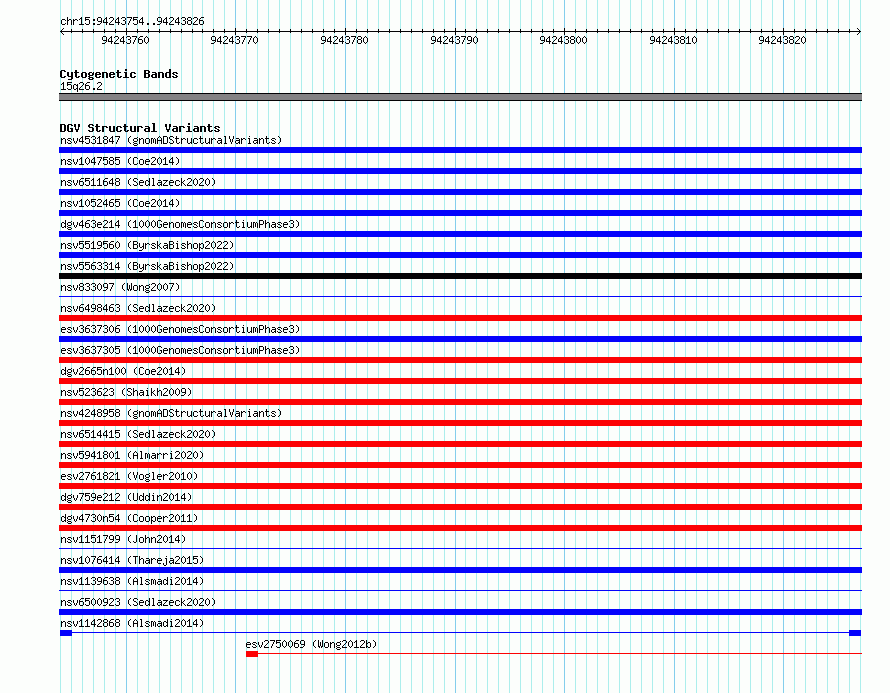Viewport: 890px width, 693px height.
Task: Click the red bar of dgv4730n54
Action: point(460,528)
